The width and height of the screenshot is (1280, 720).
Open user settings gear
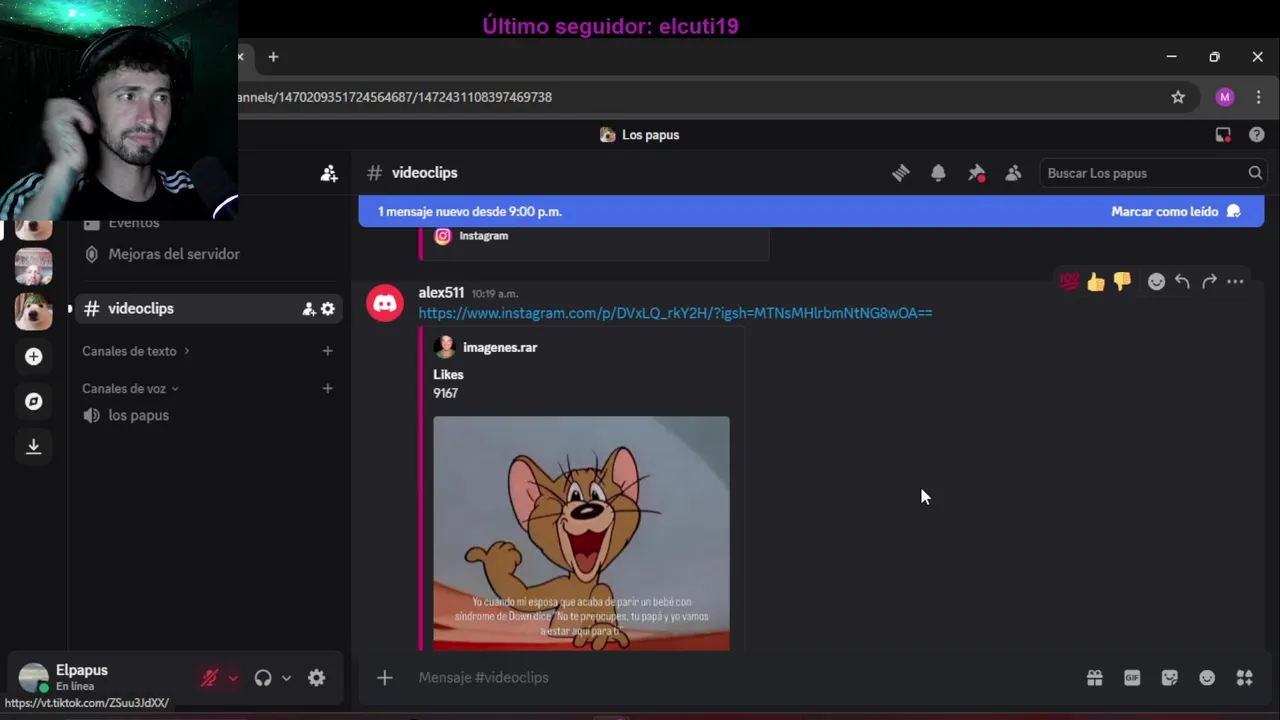(x=316, y=678)
